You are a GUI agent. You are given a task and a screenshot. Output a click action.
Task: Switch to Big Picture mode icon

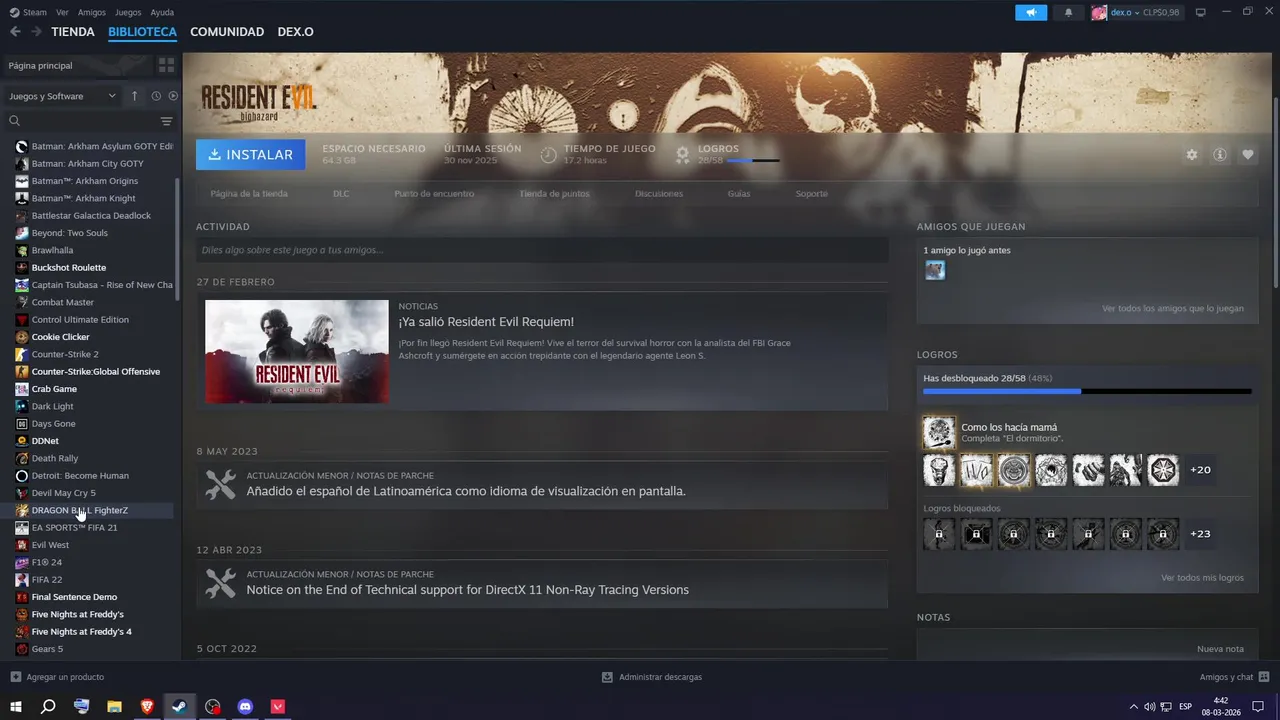coord(1201,12)
